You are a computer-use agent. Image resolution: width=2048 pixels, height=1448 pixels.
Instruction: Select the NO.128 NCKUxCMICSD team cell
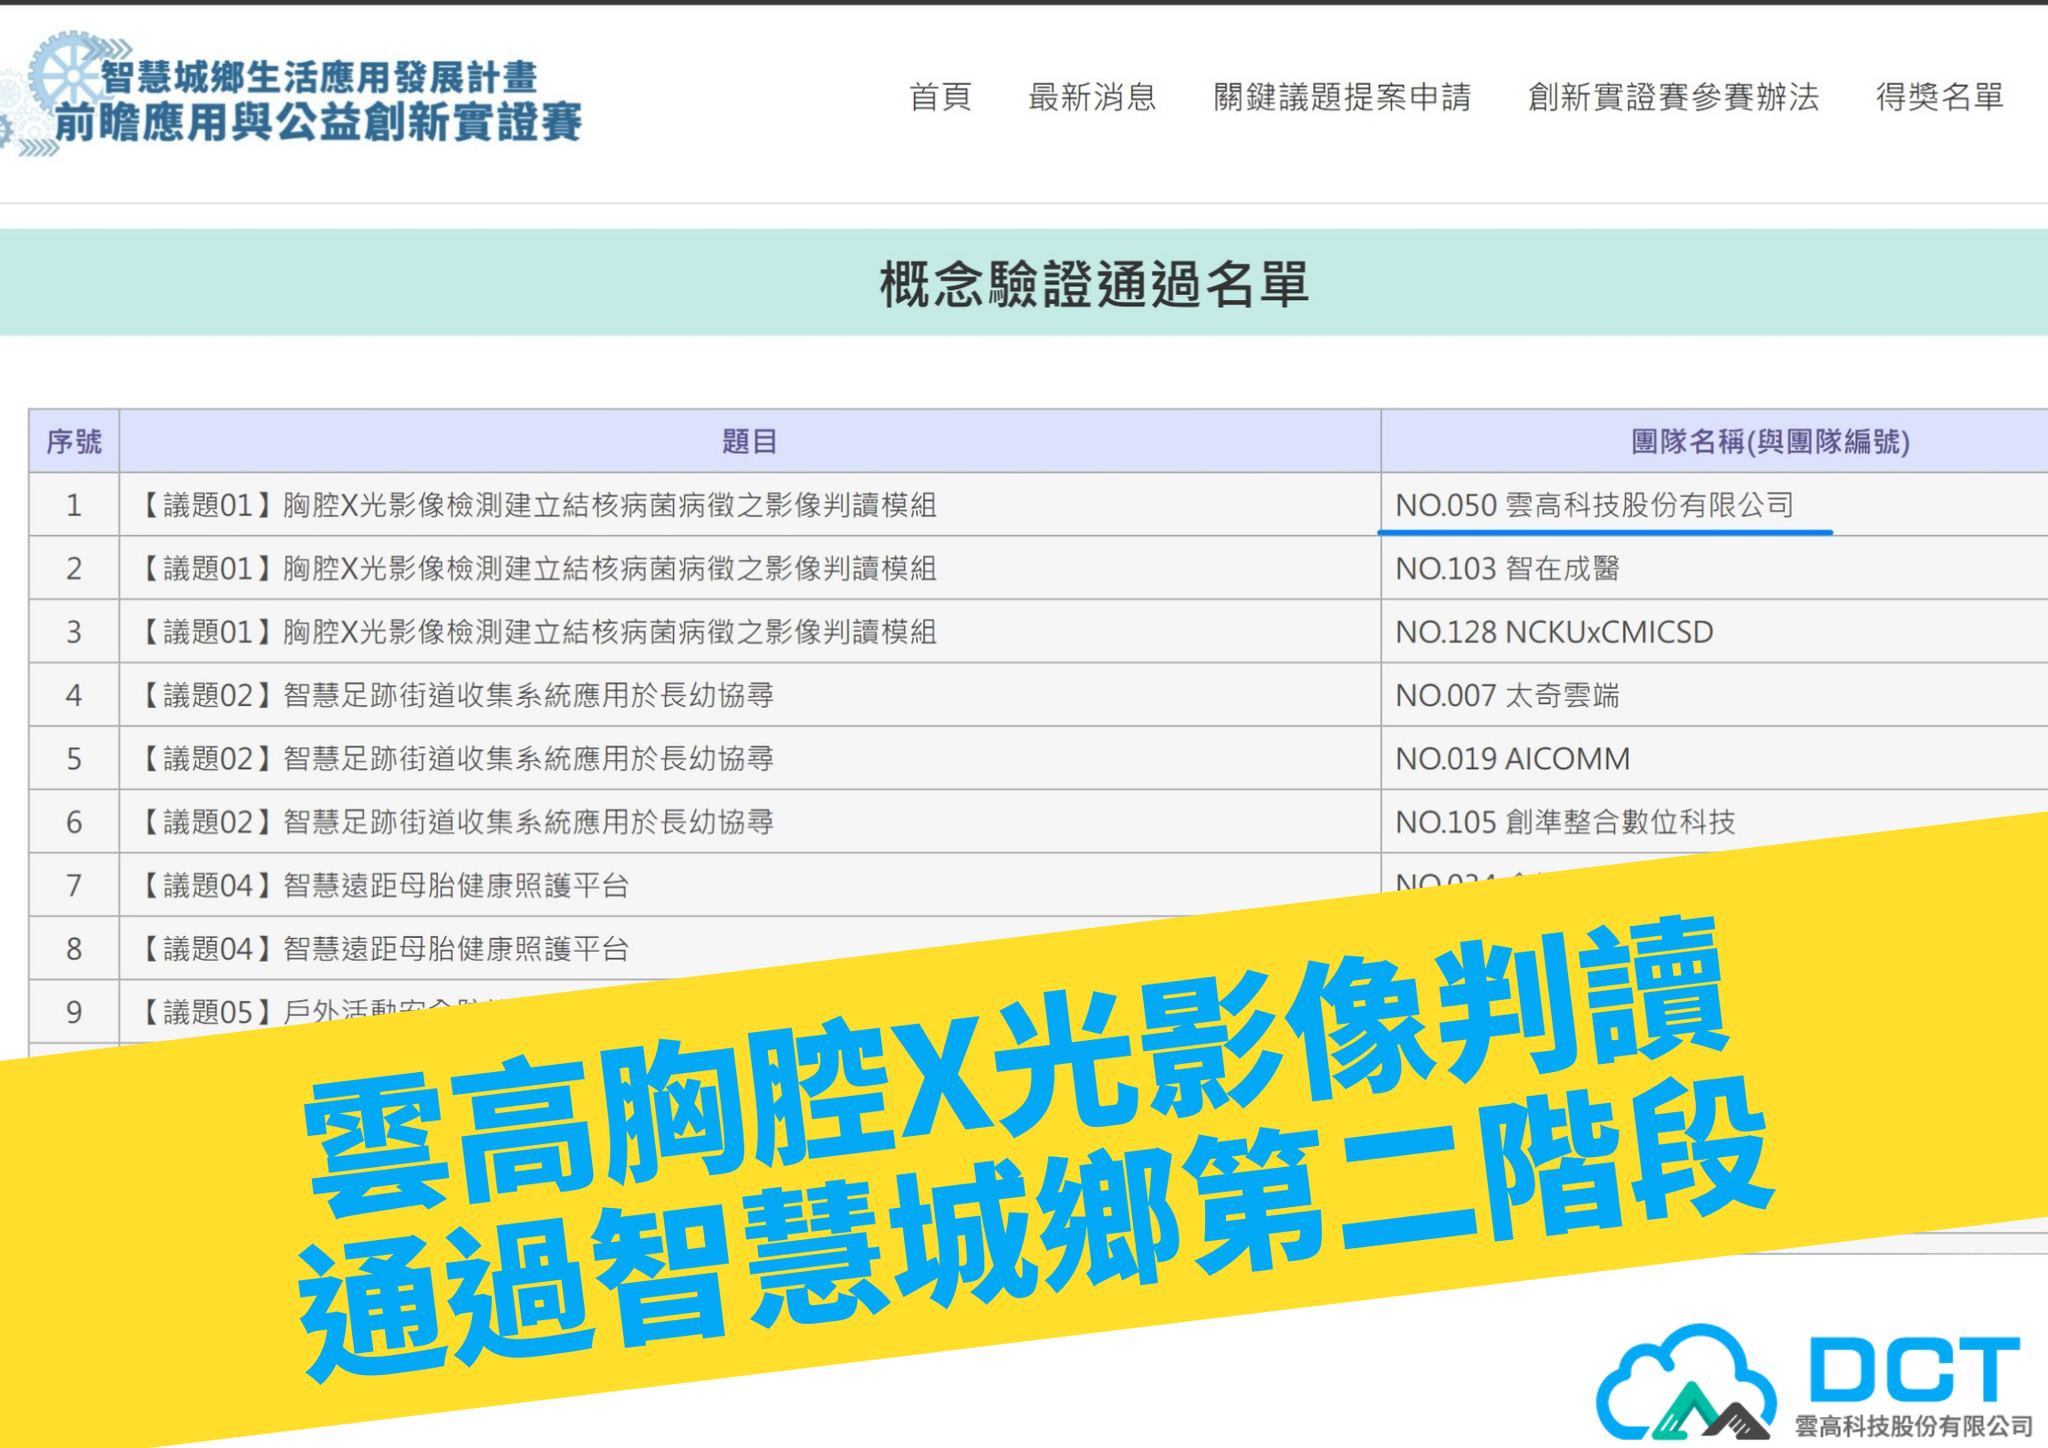pyautogui.click(x=1715, y=632)
